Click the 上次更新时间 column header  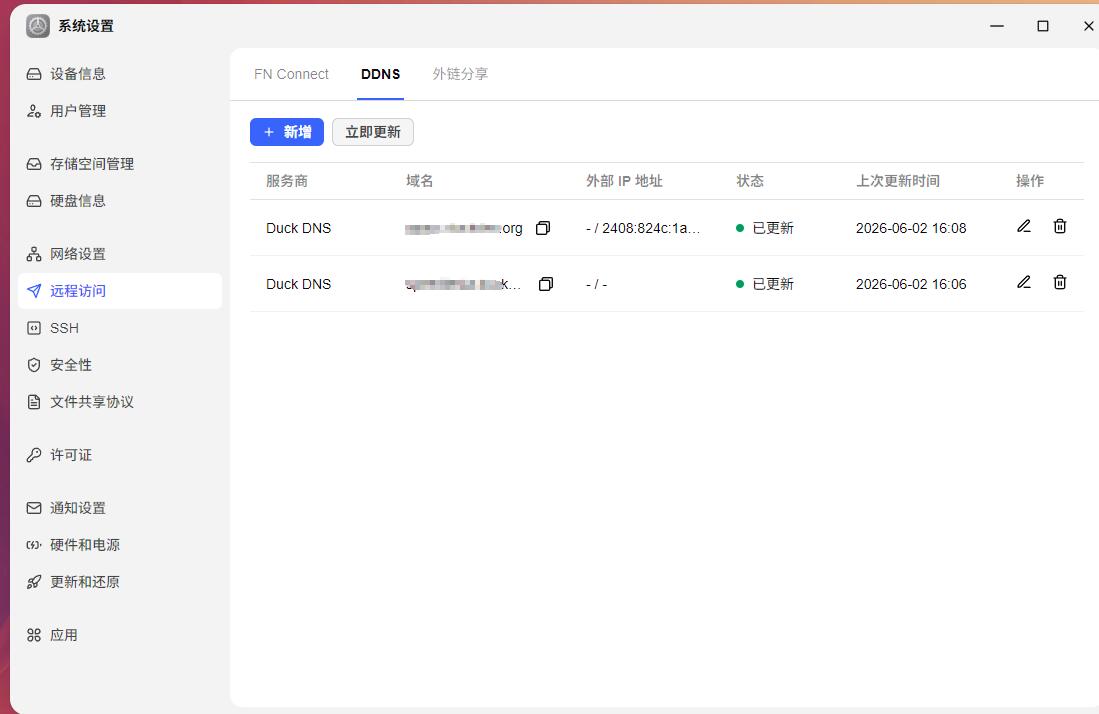(898, 181)
